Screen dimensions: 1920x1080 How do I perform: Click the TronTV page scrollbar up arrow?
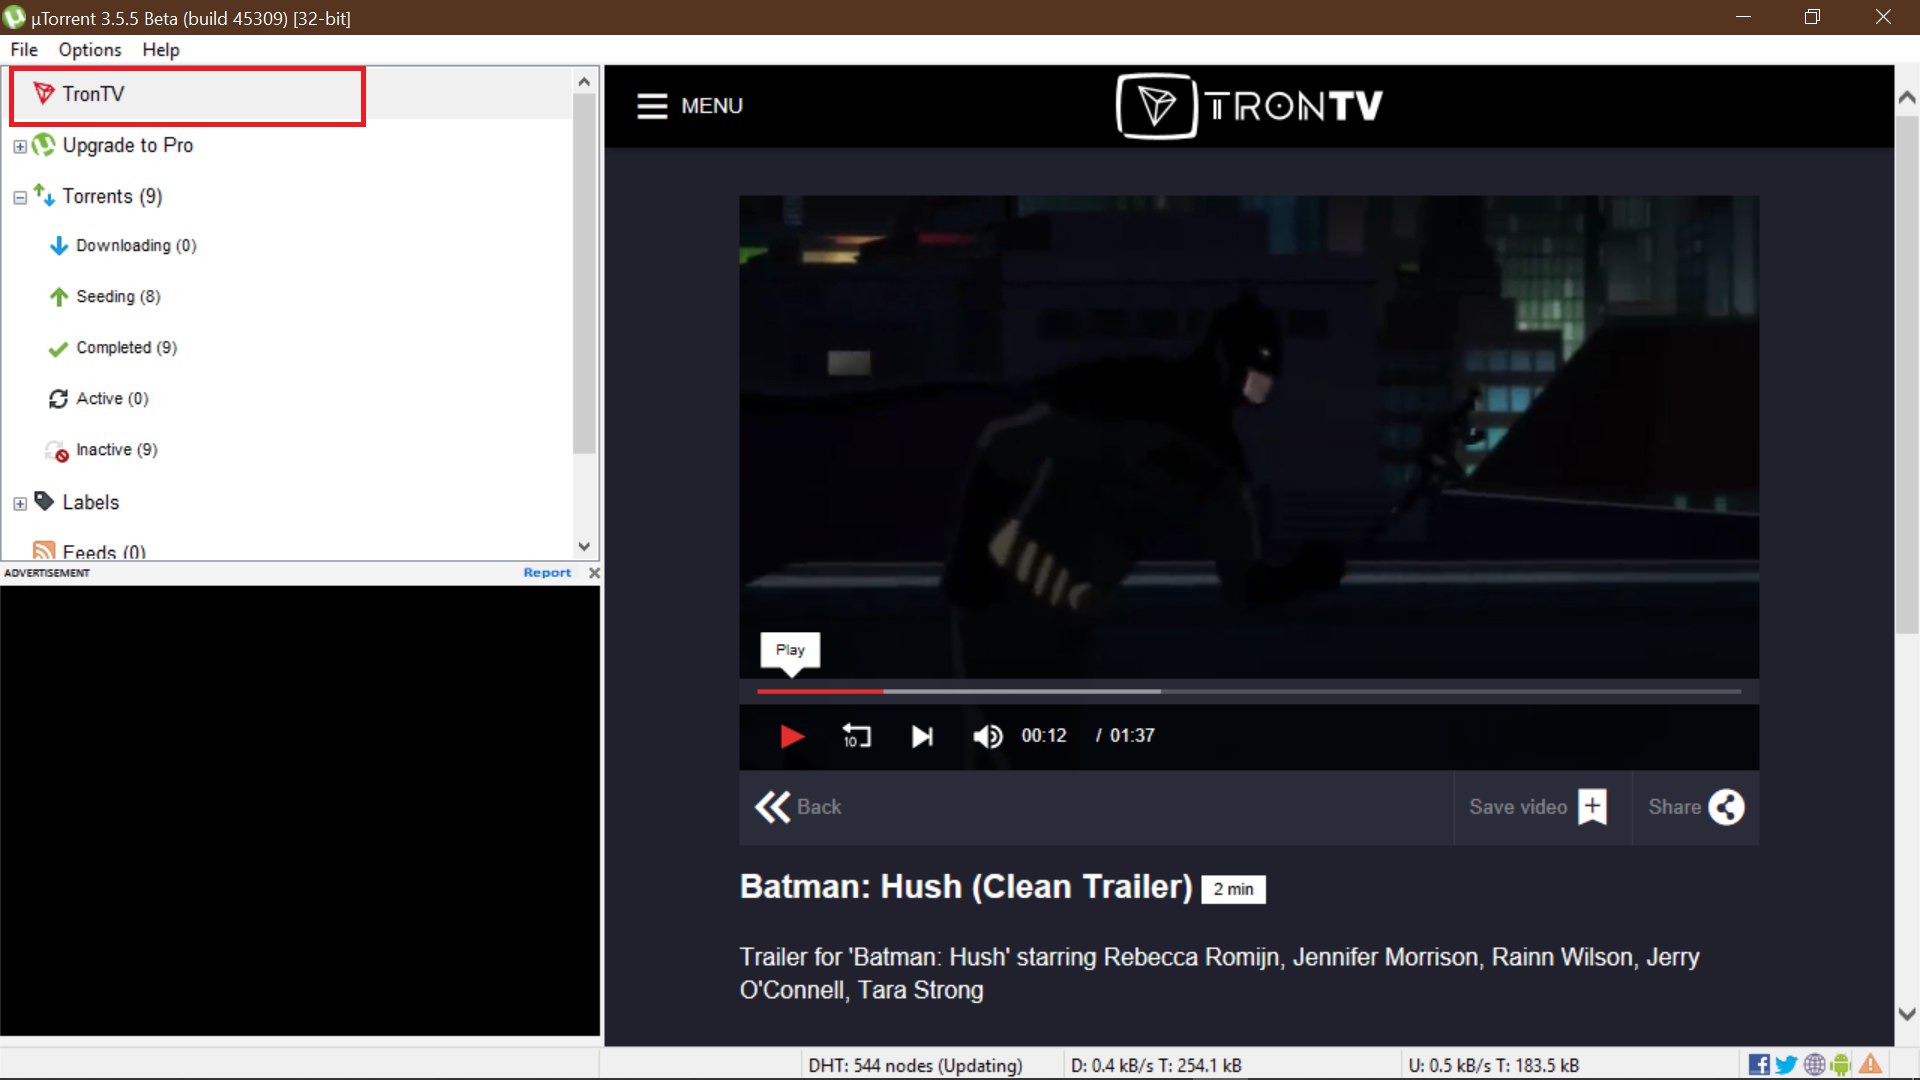pos(1907,97)
